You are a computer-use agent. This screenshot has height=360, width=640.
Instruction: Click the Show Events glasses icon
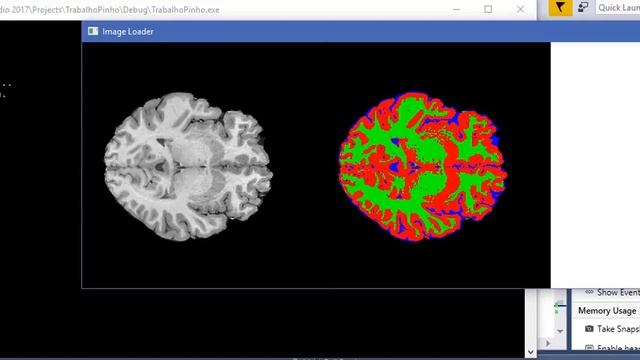(589, 292)
